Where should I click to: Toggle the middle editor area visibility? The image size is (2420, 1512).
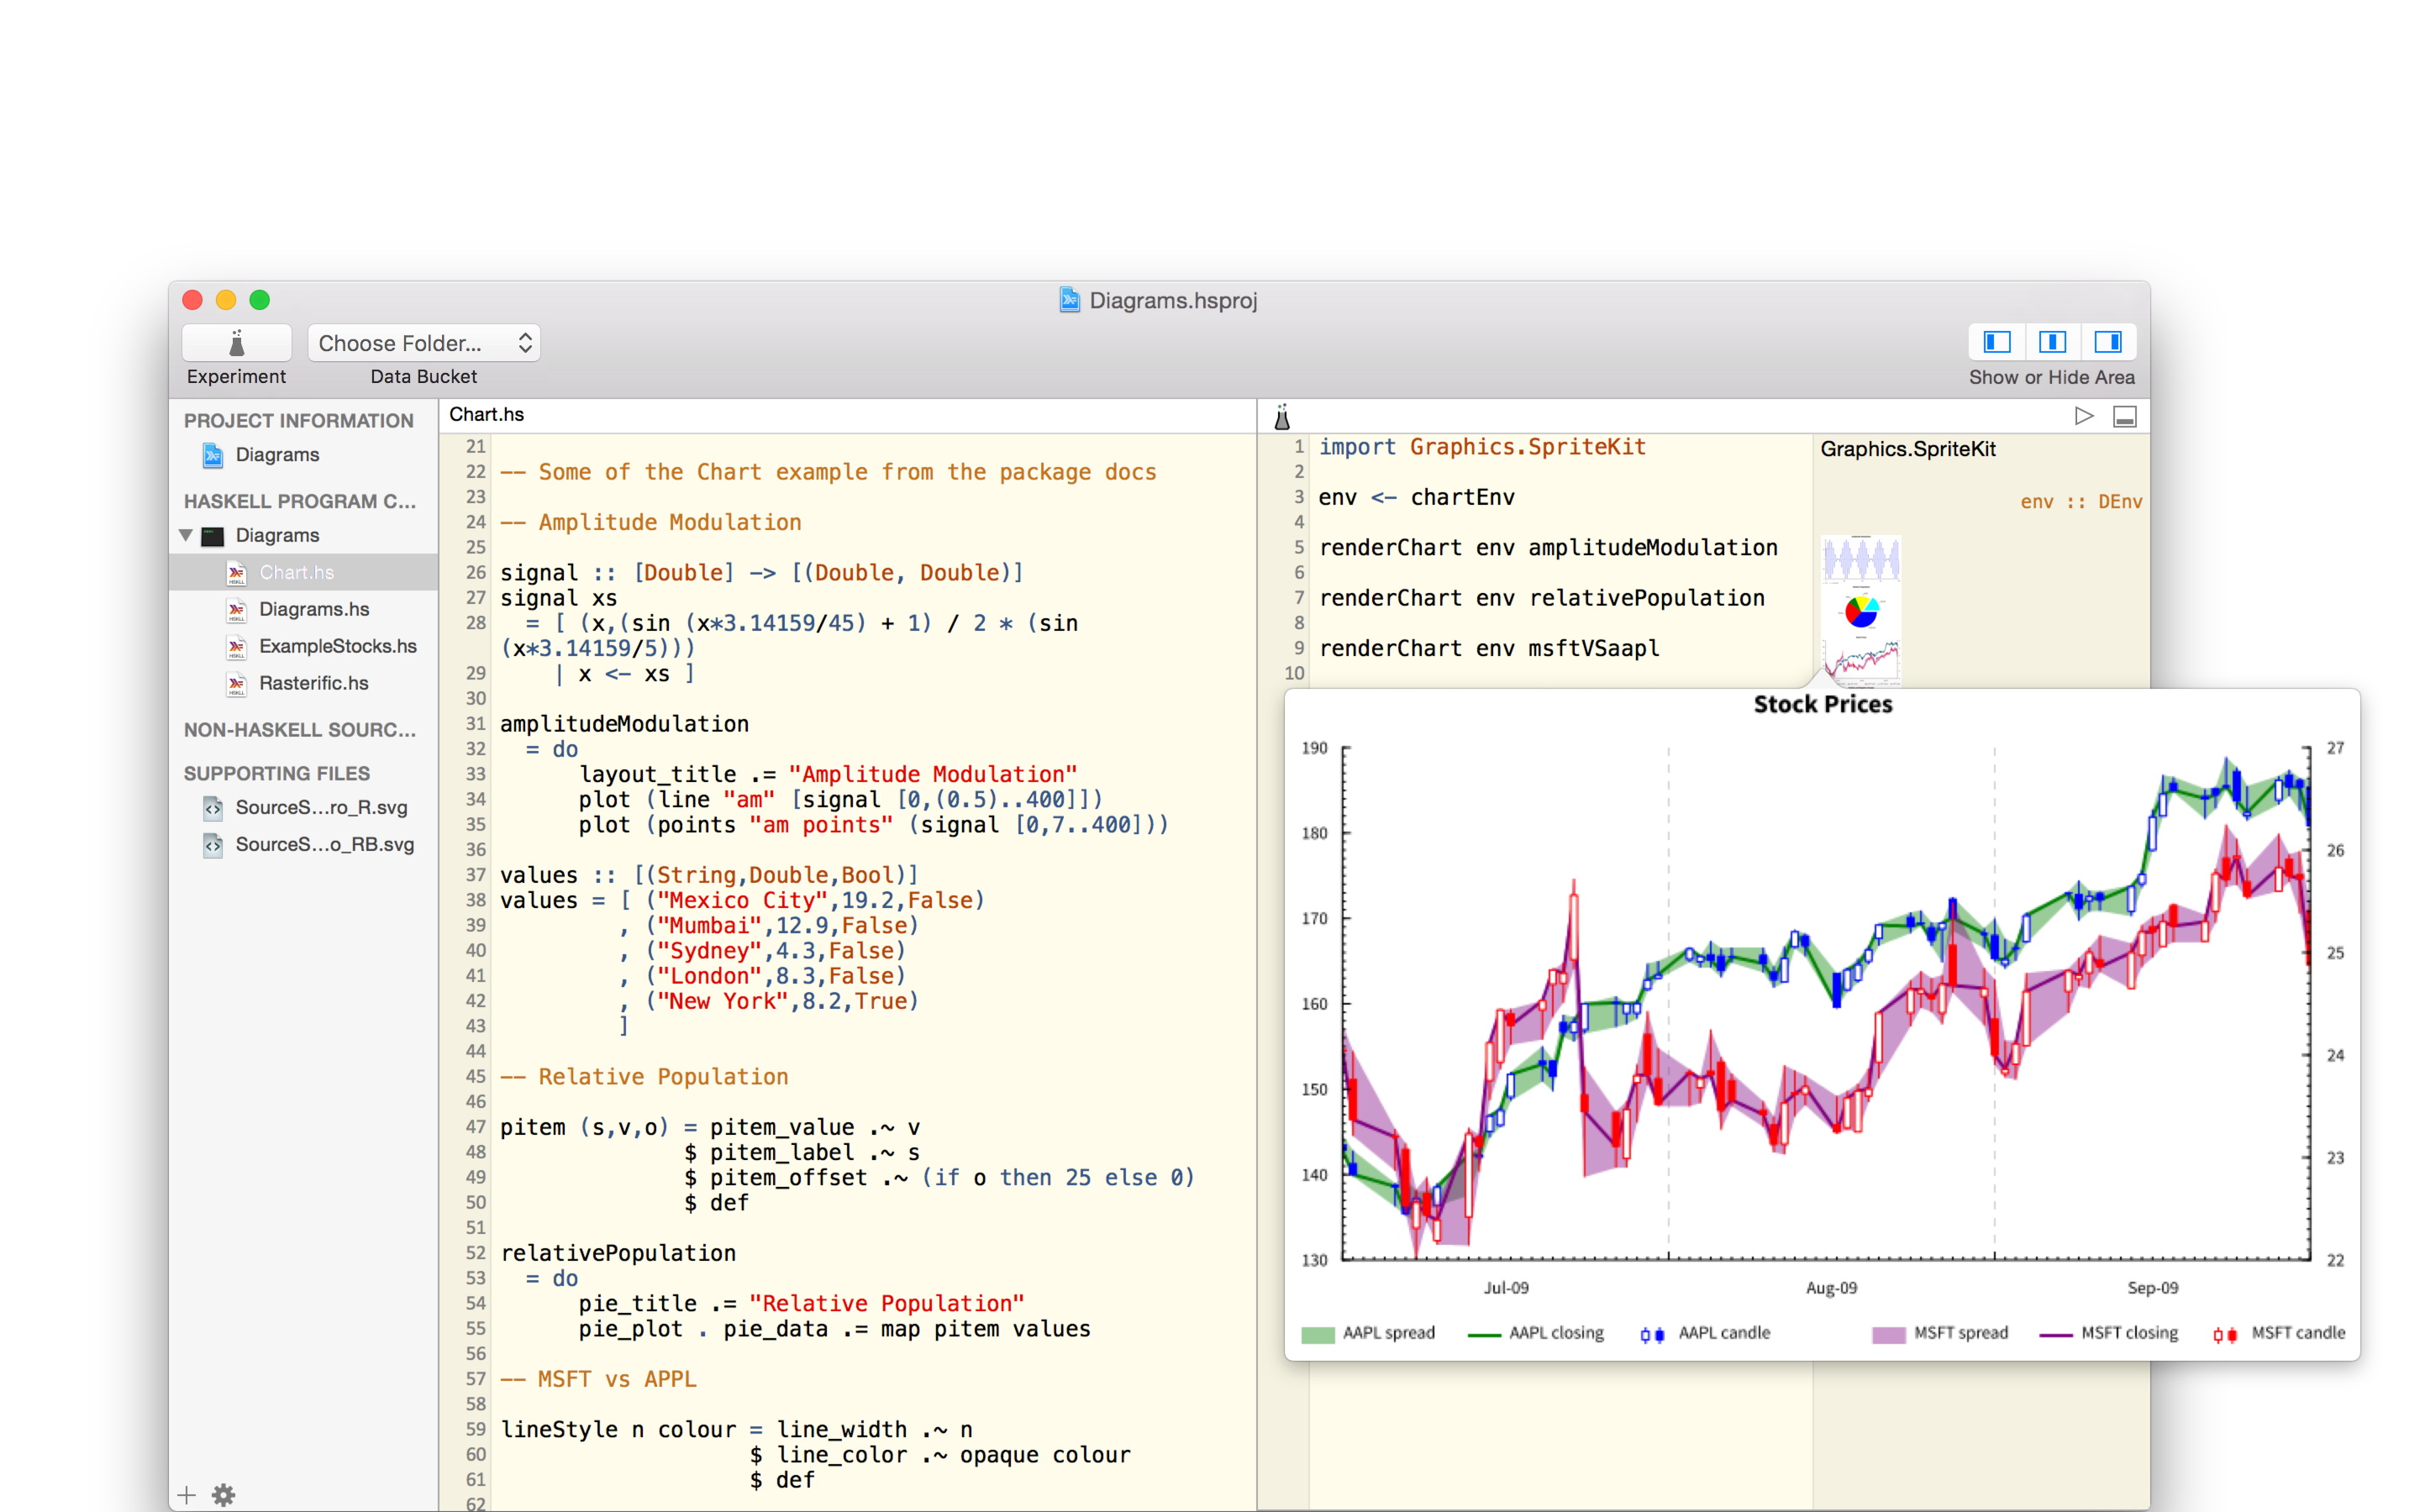coord(2052,342)
